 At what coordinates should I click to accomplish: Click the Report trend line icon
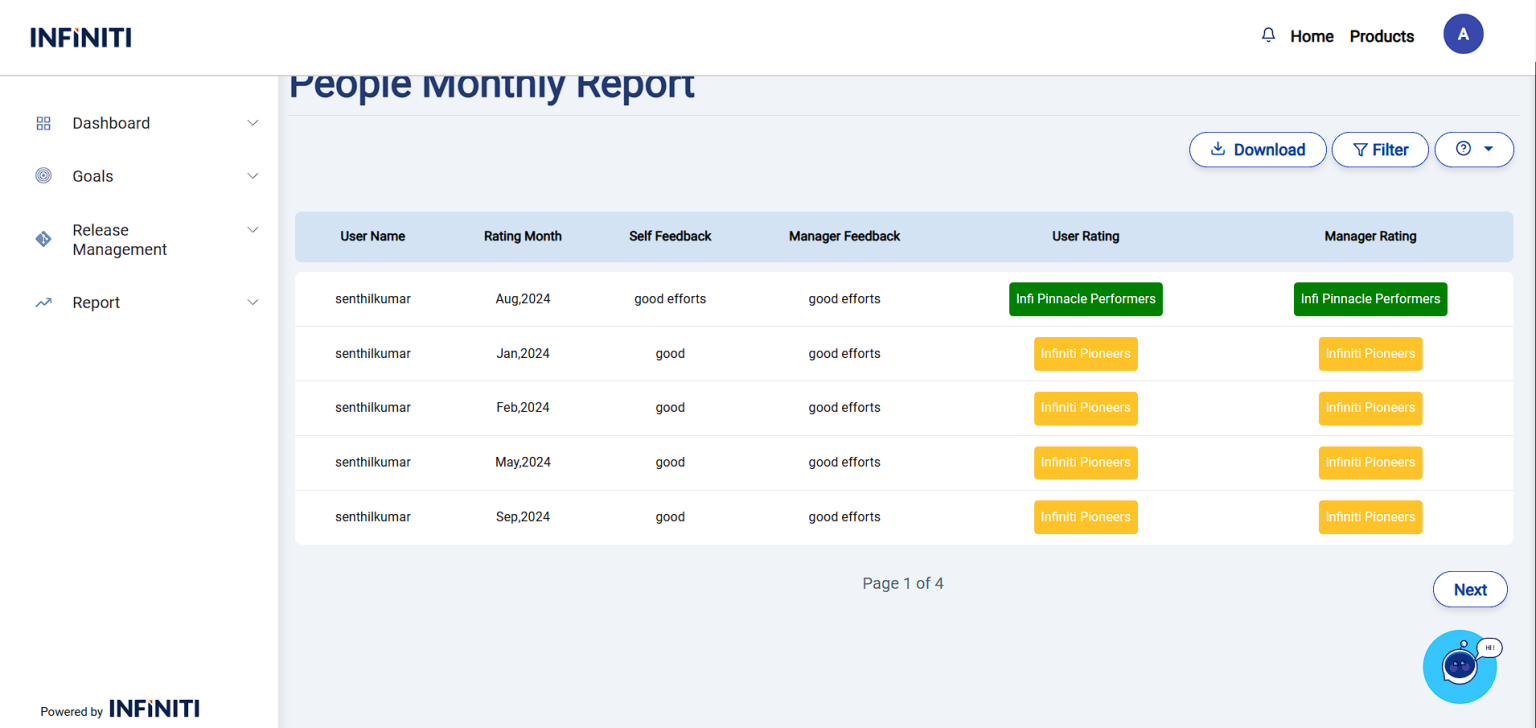point(43,302)
